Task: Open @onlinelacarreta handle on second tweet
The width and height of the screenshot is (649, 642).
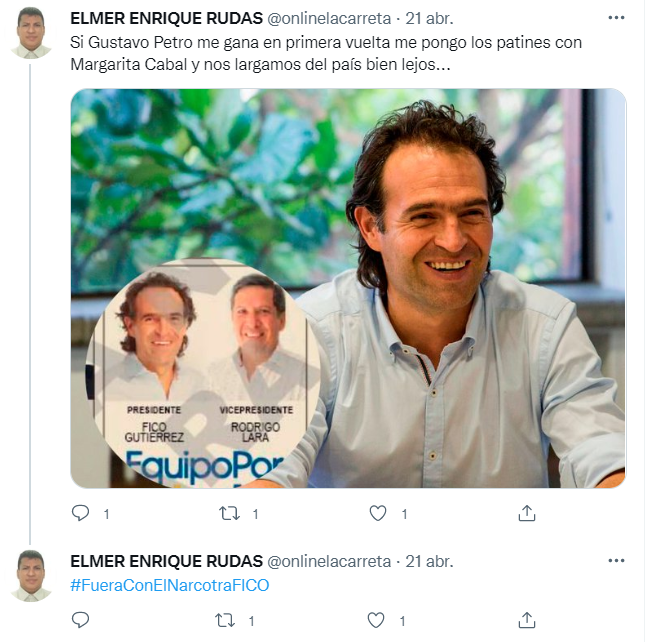Action: tap(329, 561)
